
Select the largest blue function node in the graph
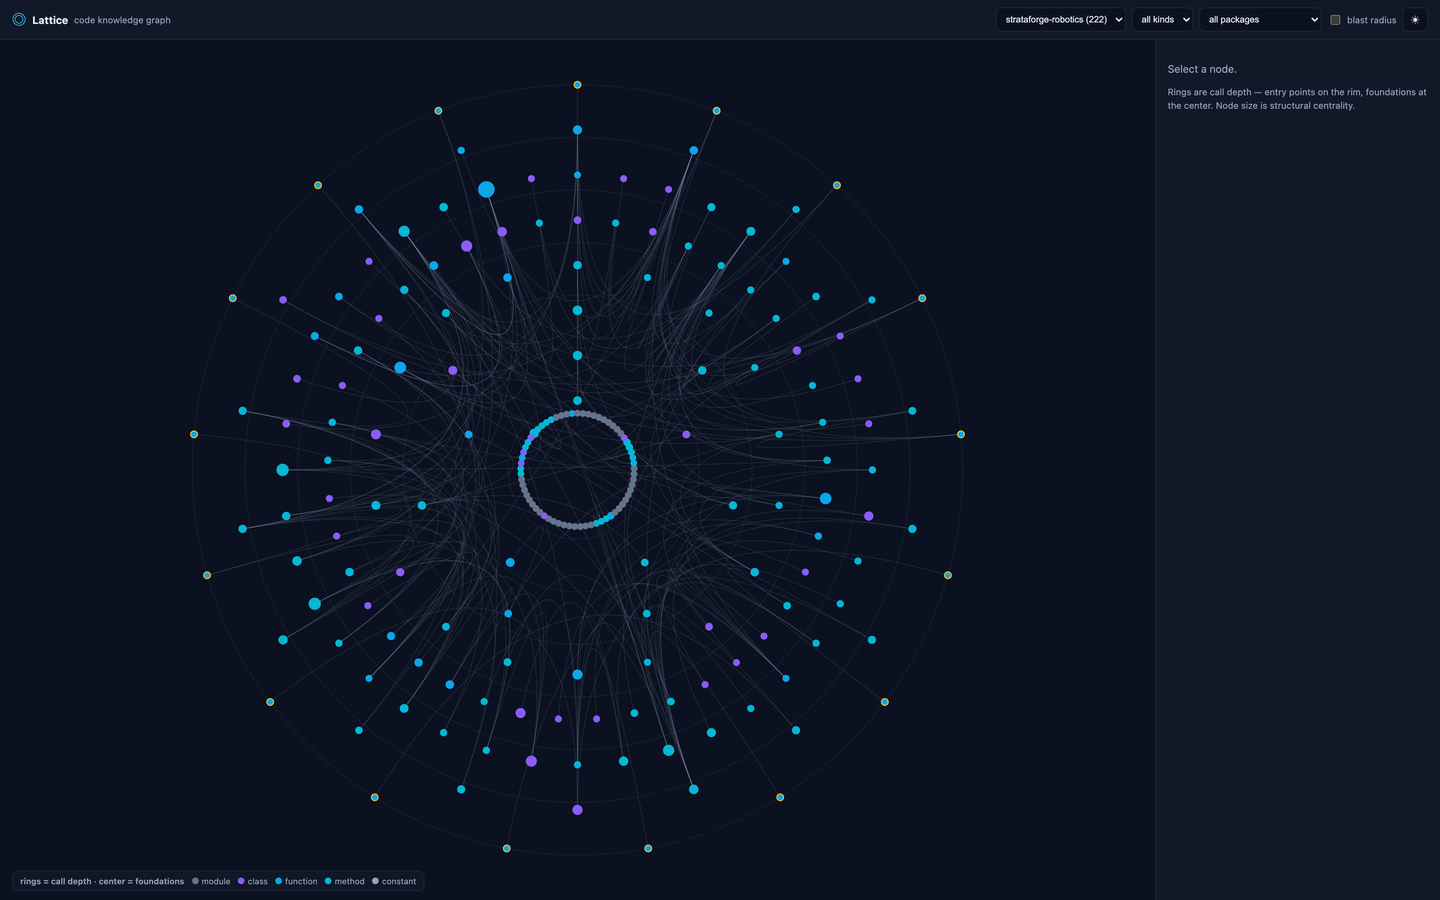pyautogui.click(x=486, y=189)
